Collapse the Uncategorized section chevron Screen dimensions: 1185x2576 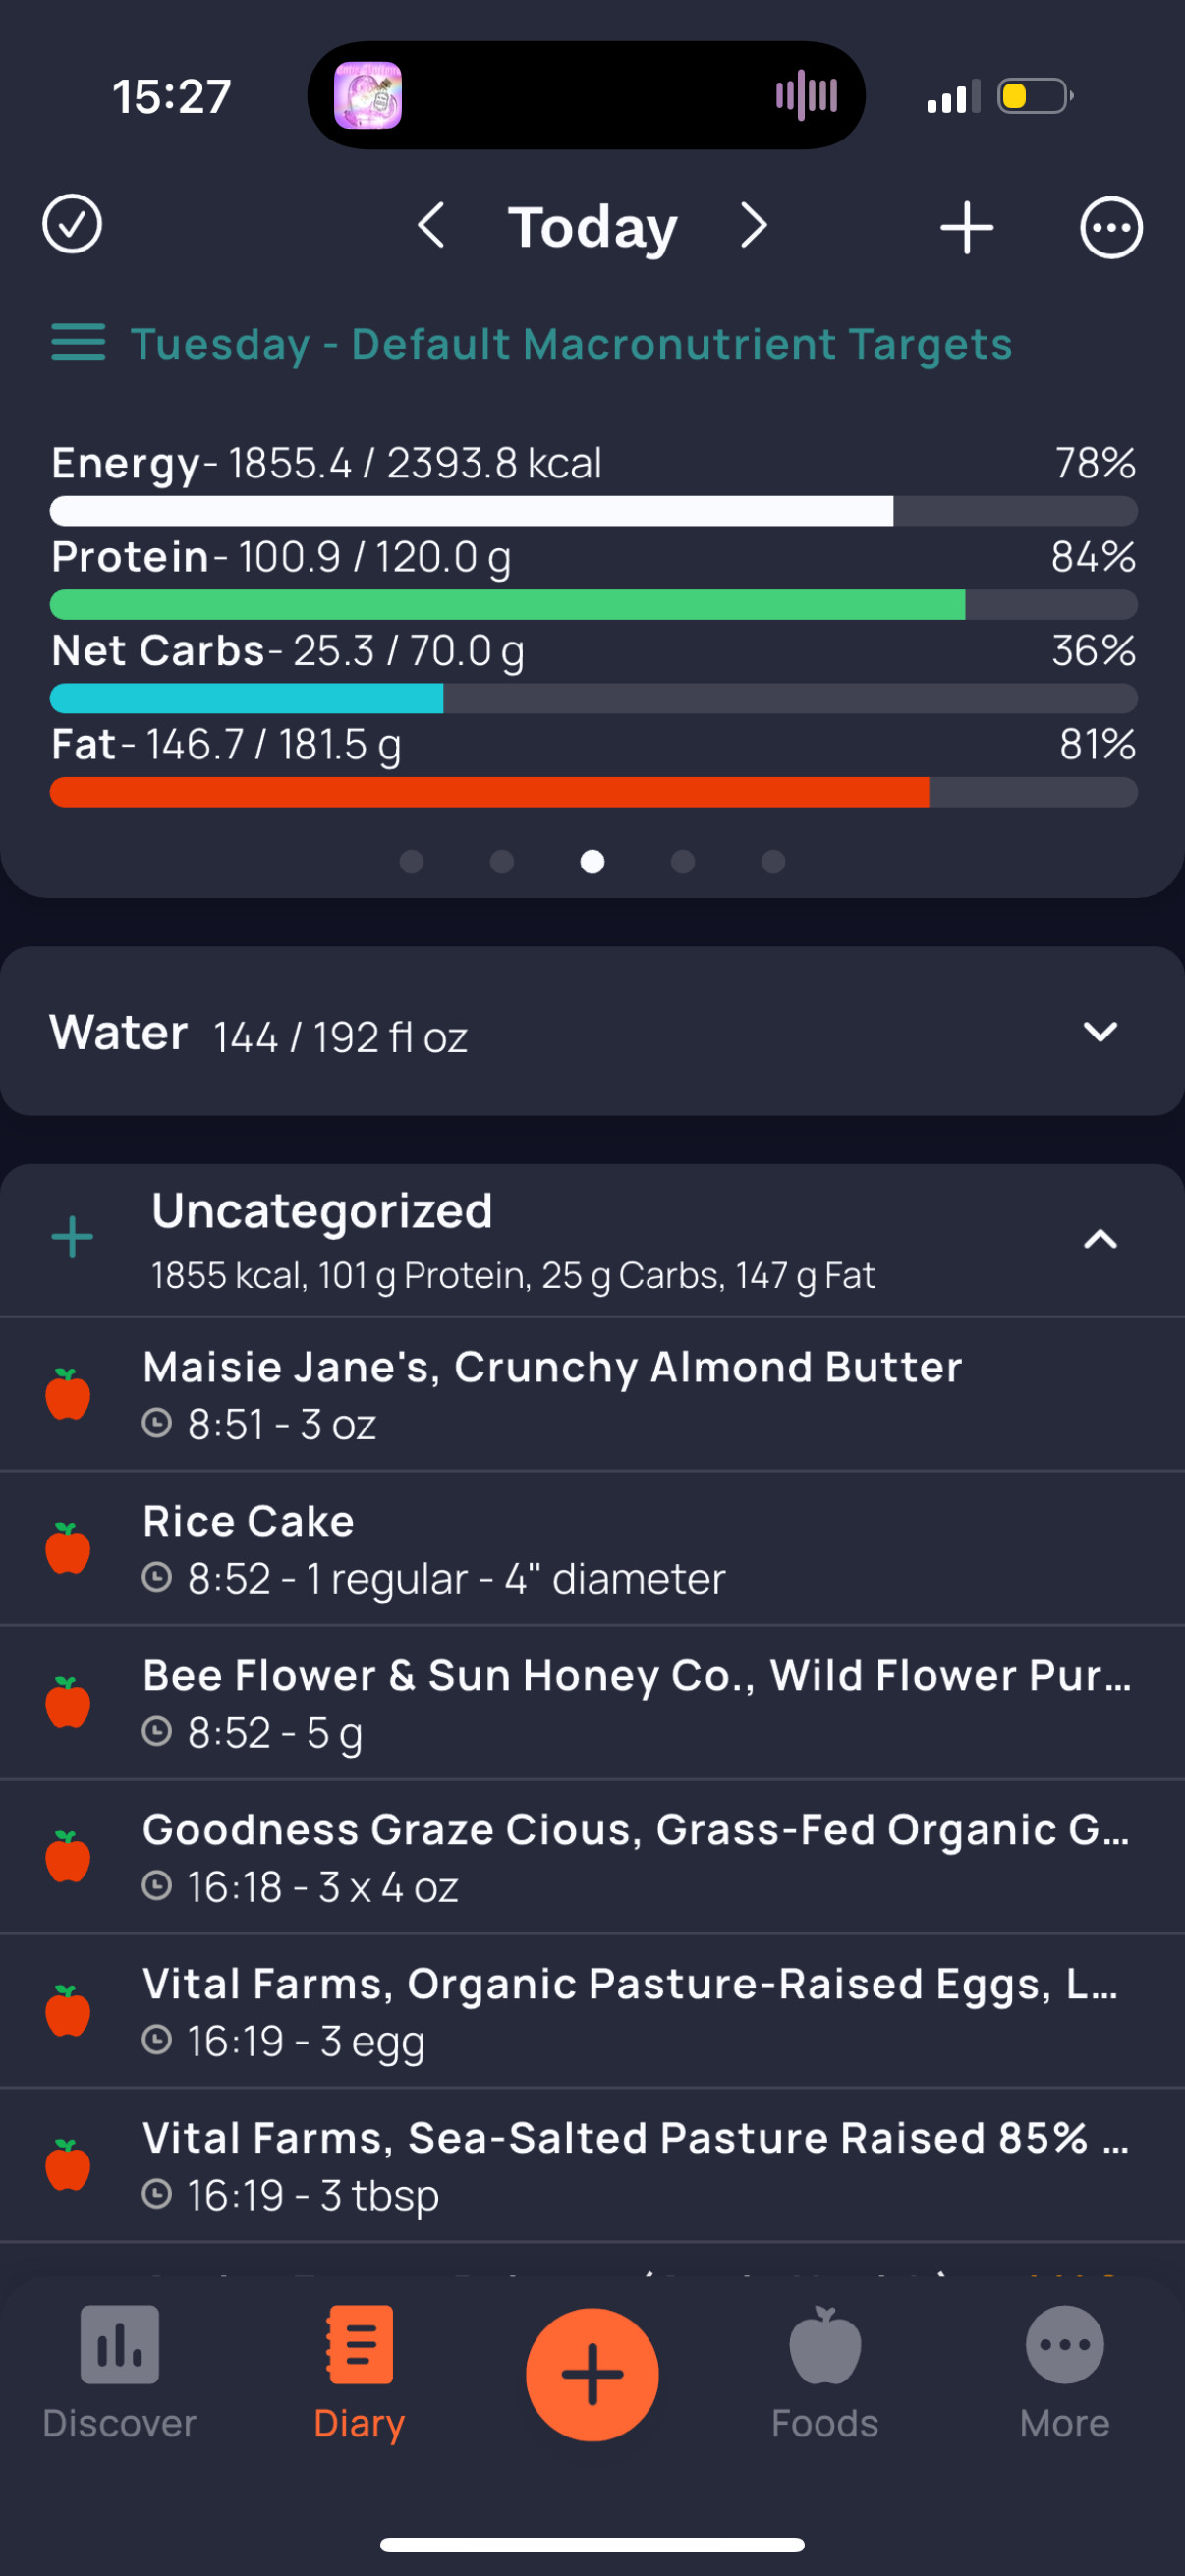1100,1240
